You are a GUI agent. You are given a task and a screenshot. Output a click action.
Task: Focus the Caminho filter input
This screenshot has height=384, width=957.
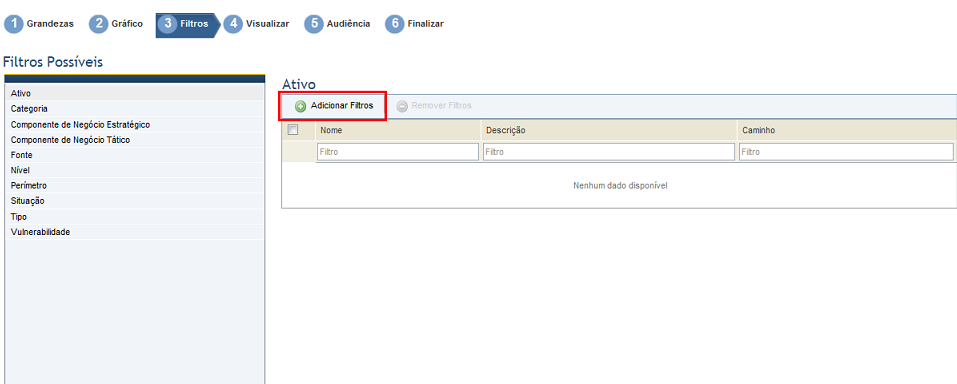(846, 152)
